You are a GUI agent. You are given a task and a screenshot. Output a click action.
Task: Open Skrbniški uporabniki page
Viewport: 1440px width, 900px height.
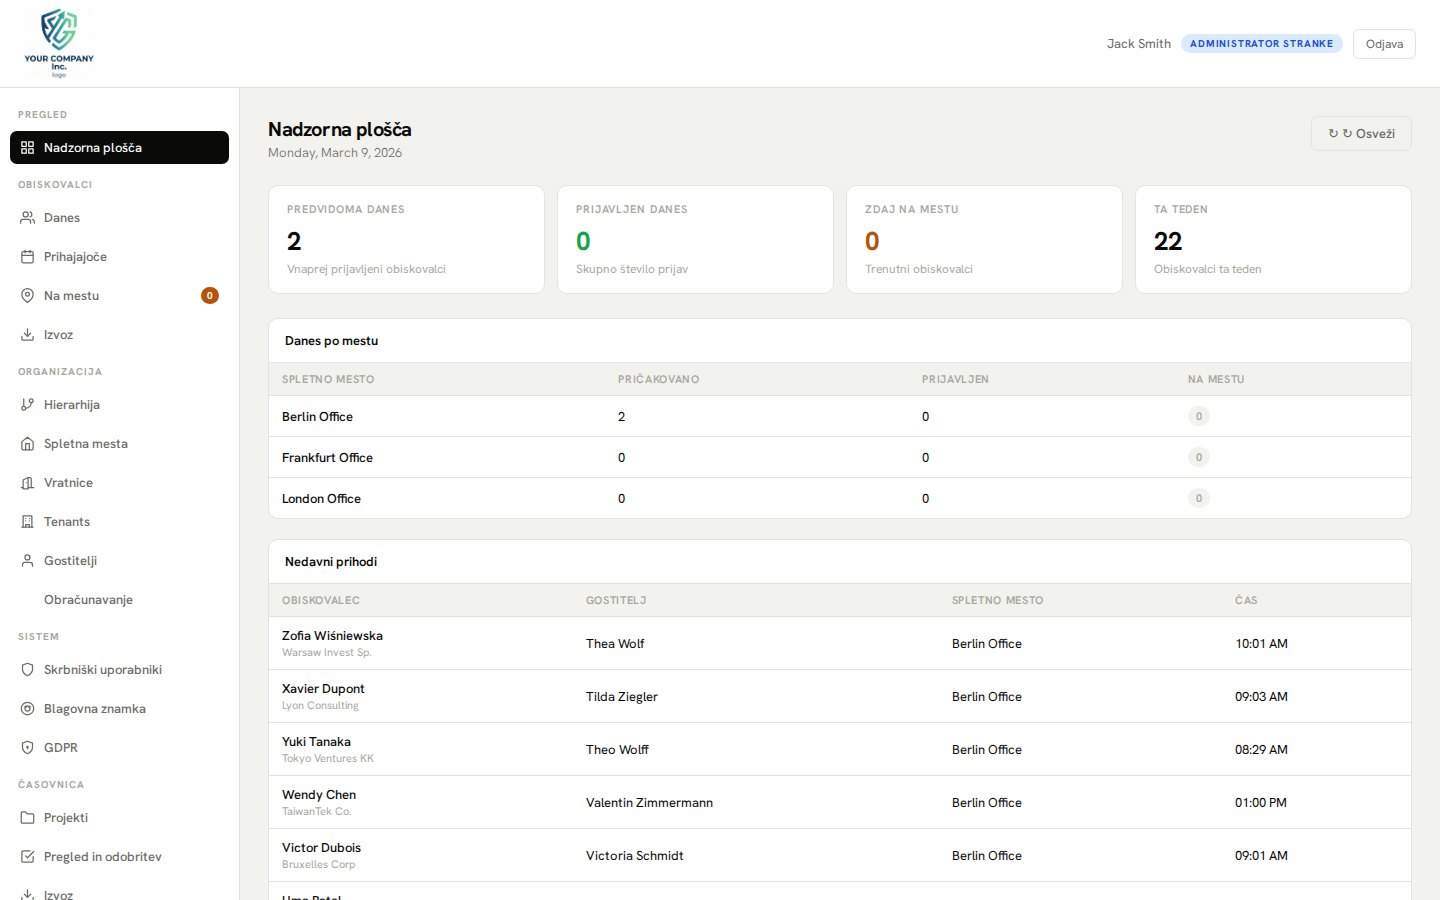click(x=102, y=670)
